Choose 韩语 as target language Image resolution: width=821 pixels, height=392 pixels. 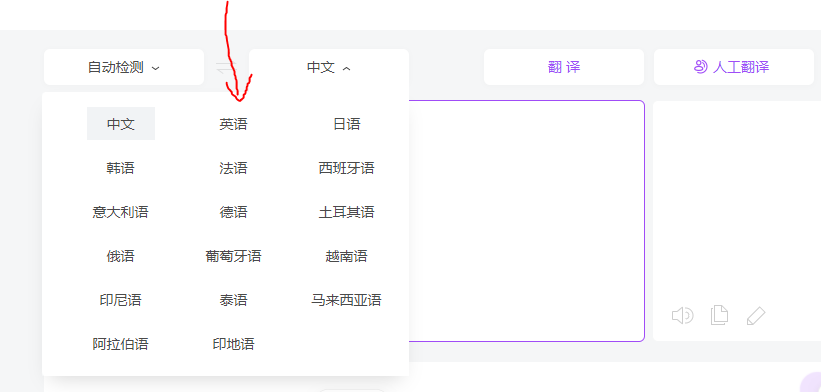pos(121,168)
